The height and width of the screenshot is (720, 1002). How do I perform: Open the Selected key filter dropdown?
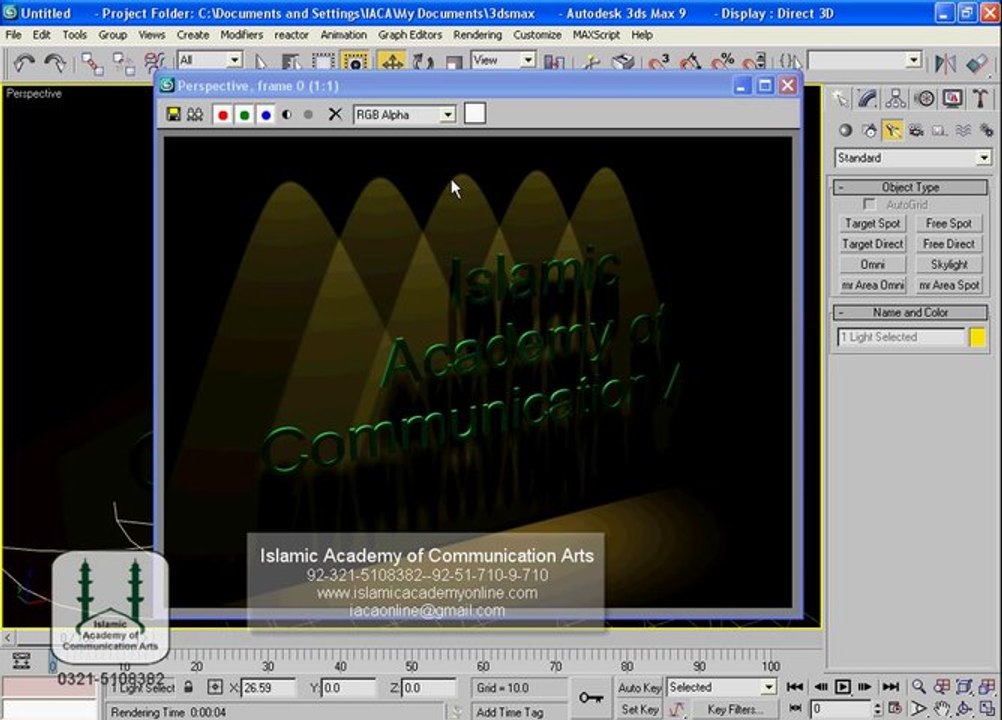pyautogui.click(x=721, y=687)
